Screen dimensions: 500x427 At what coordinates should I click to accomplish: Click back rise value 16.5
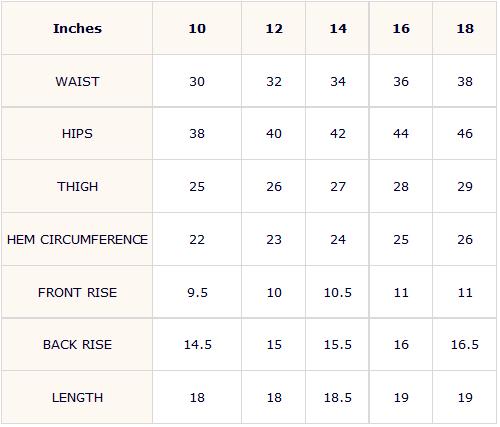pos(465,345)
